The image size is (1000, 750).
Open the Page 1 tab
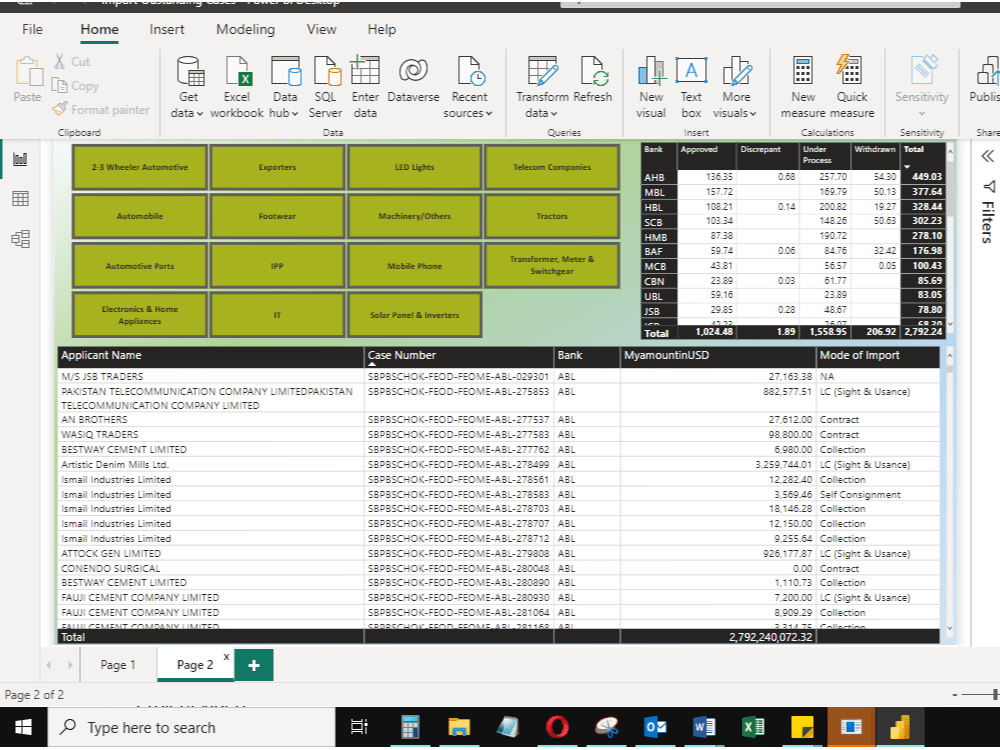click(x=117, y=663)
